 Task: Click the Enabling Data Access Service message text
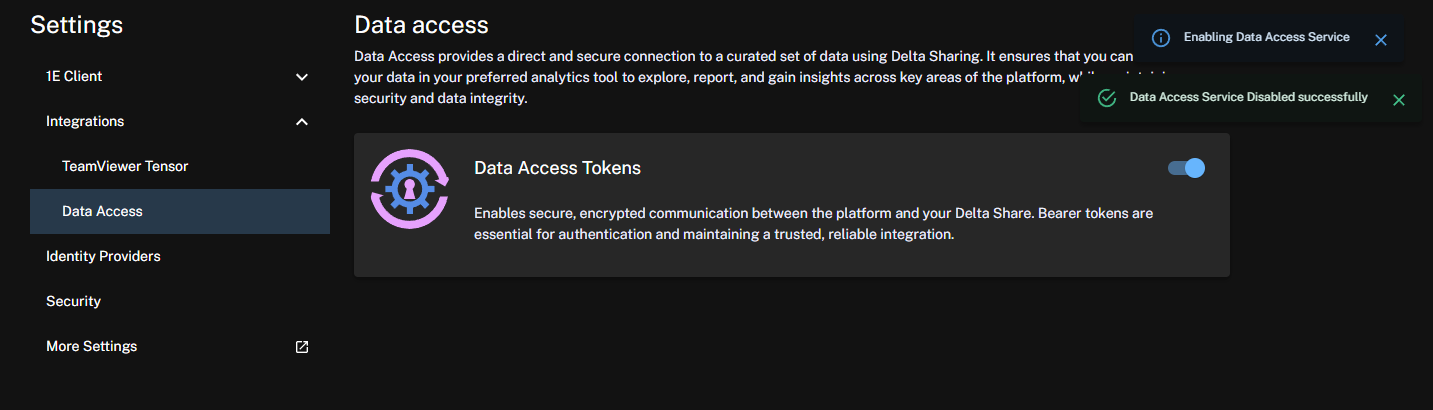1266,37
